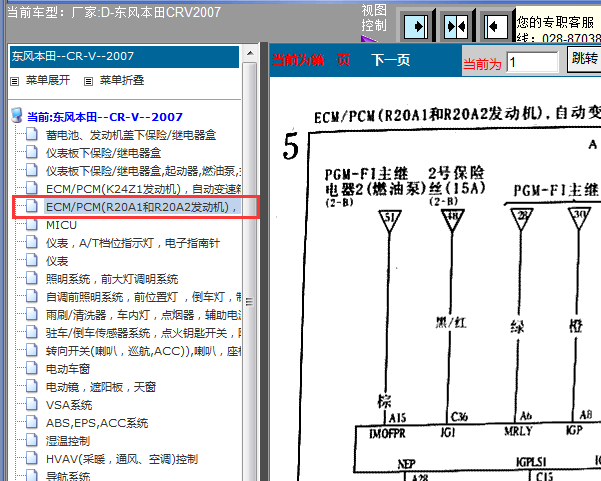Click page icon next to ABS,EPS,ACC系统
601x481 pixels.
coord(32,423)
